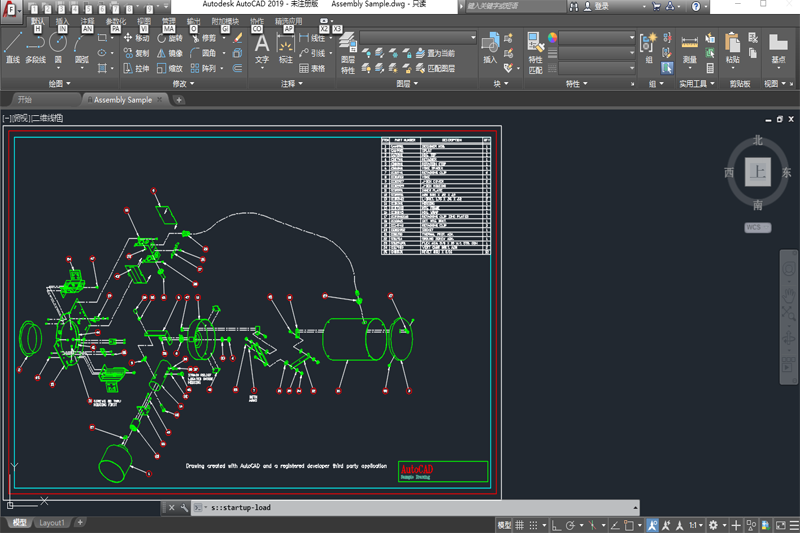Click the 插入 (Insert block) icon
Screen dimensions: 800x533
[x=490, y=48]
